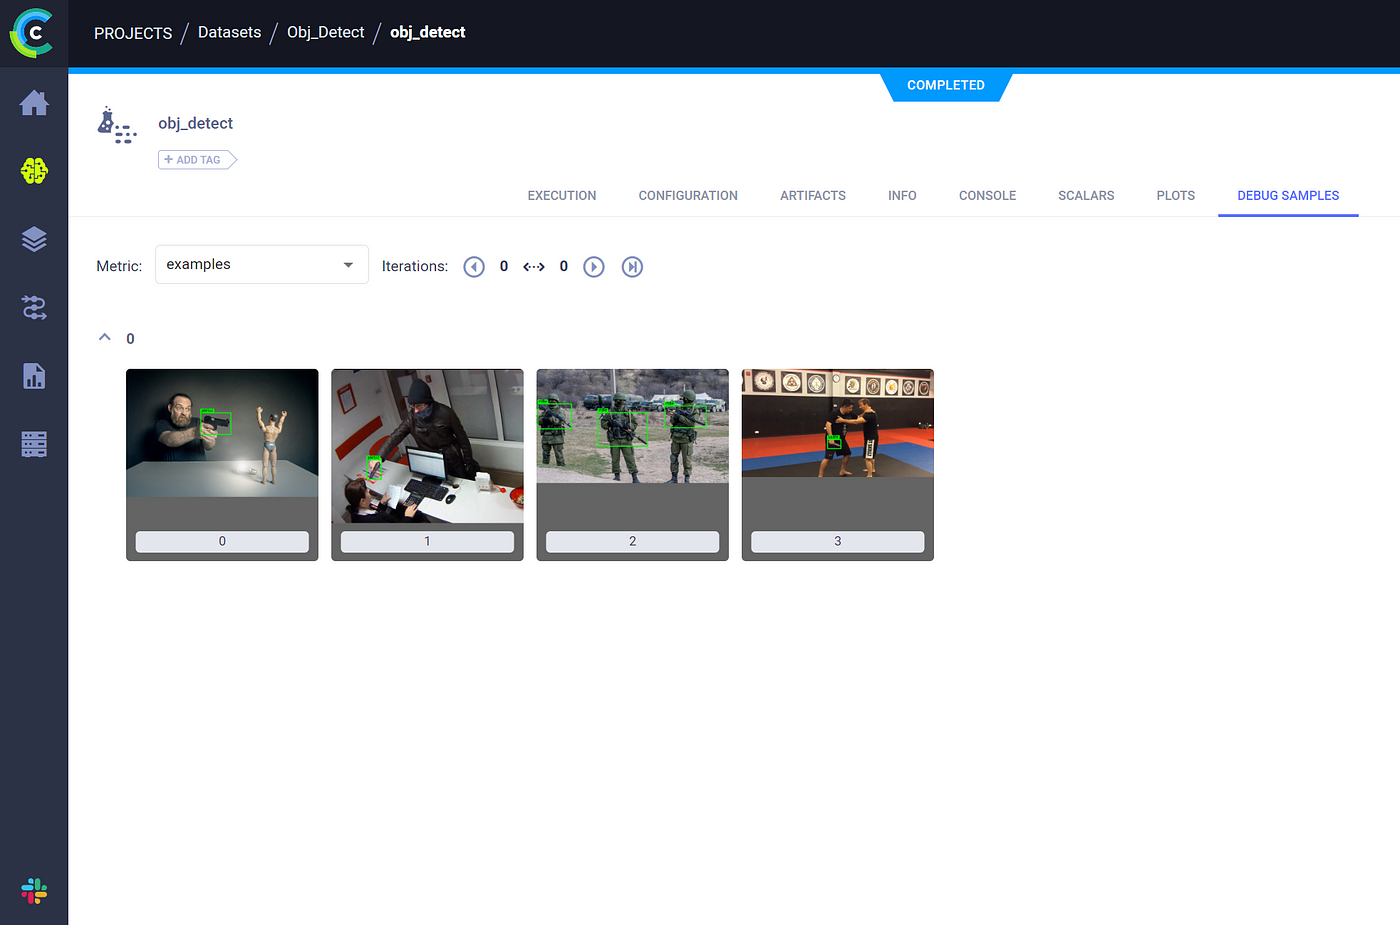Open the Reports chart icon in sidebar
This screenshot has width=1400, height=925.
(34, 376)
